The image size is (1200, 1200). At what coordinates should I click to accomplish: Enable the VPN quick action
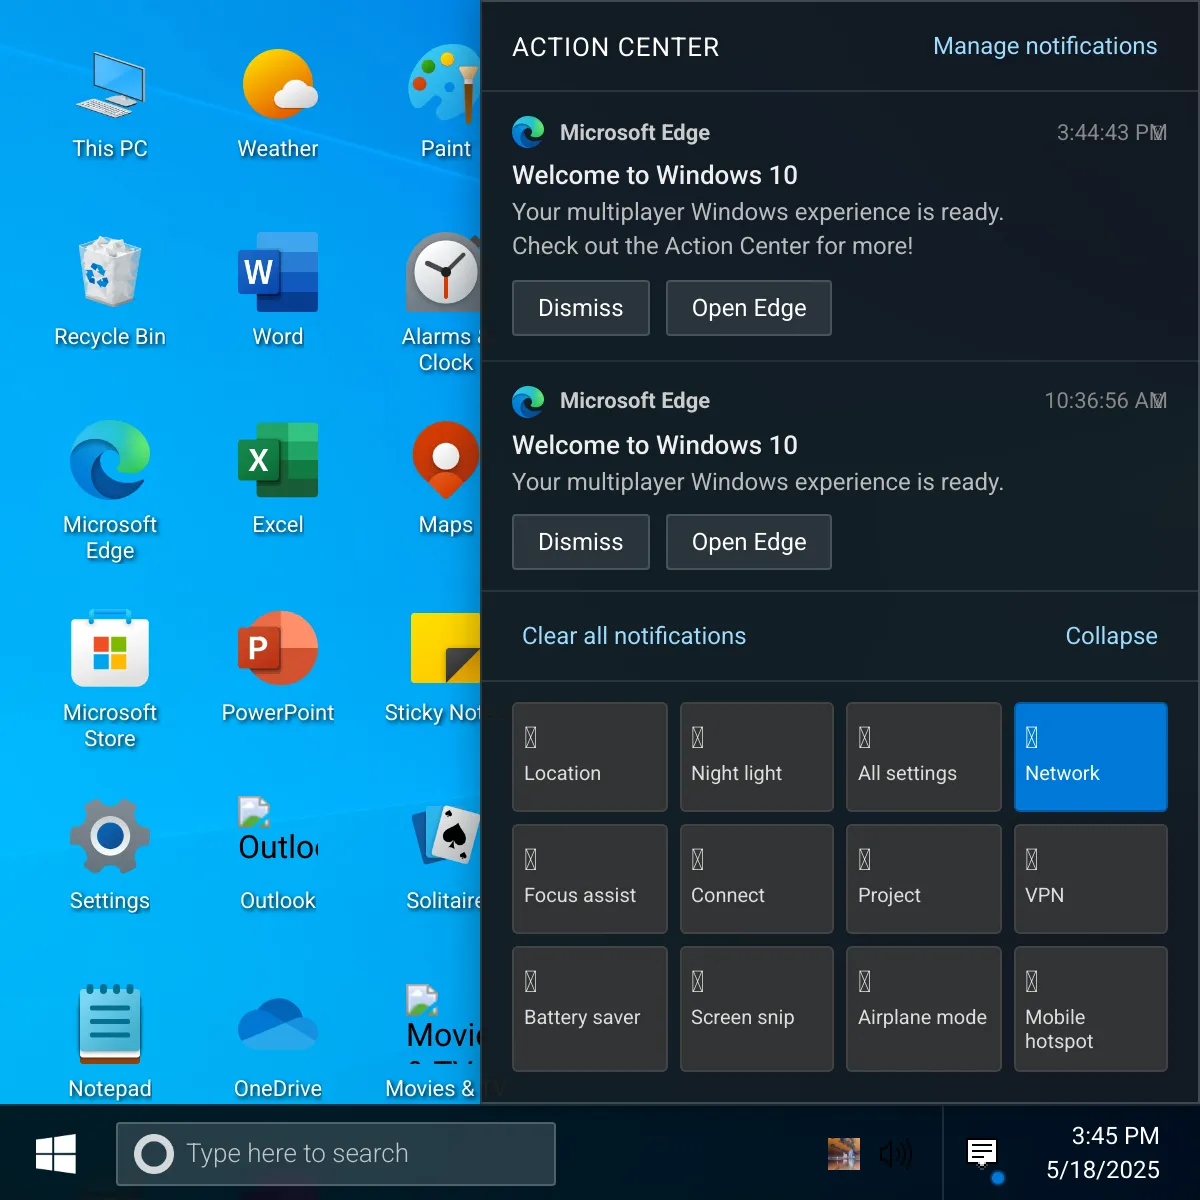pos(1091,879)
